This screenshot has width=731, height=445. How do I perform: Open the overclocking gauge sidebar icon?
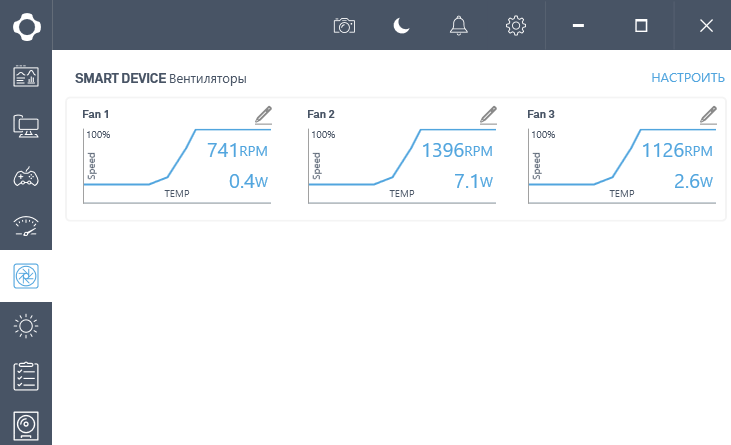(26, 227)
